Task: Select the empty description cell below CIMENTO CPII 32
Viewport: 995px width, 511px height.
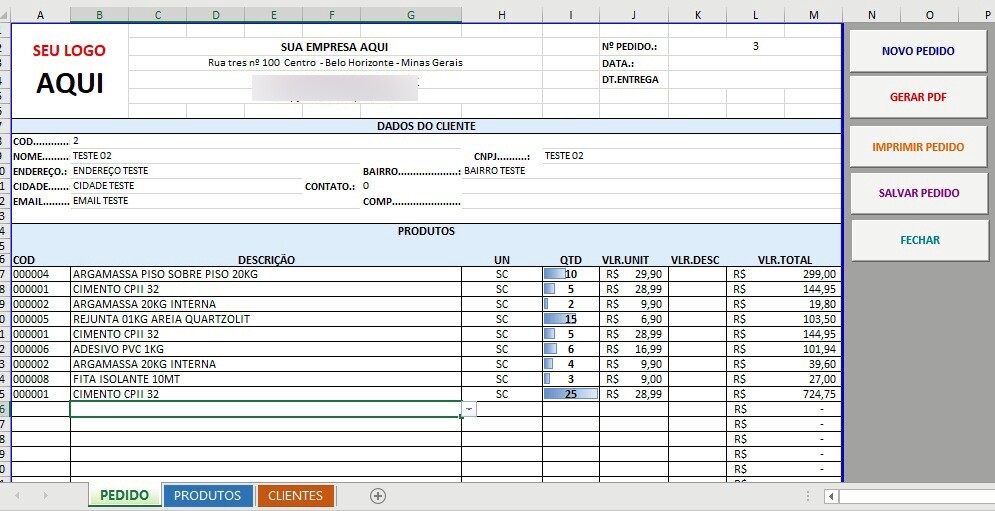Action: point(265,409)
